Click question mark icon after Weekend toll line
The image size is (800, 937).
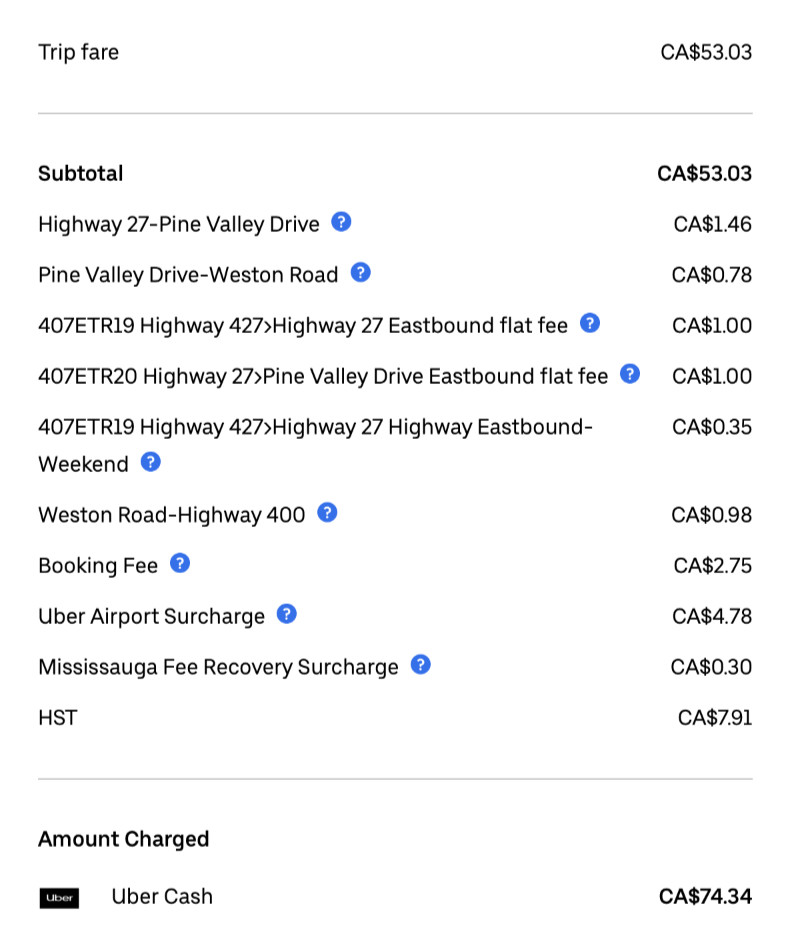pyautogui.click(x=150, y=462)
